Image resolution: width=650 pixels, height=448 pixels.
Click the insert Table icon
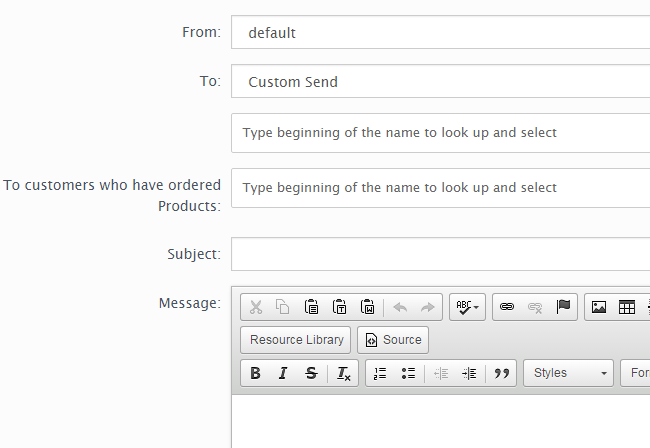(x=627, y=307)
